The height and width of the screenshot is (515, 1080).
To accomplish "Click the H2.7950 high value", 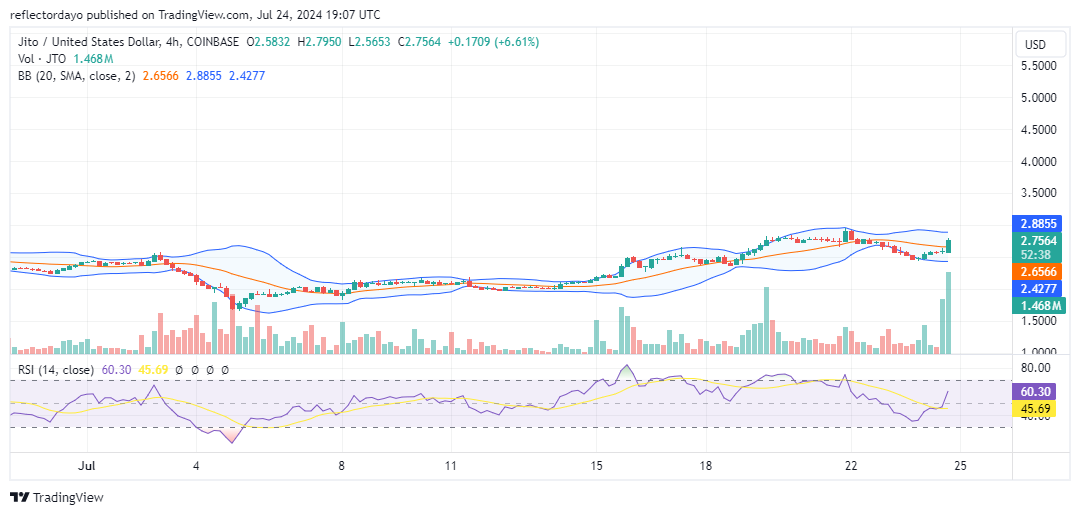I will pos(320,42).
